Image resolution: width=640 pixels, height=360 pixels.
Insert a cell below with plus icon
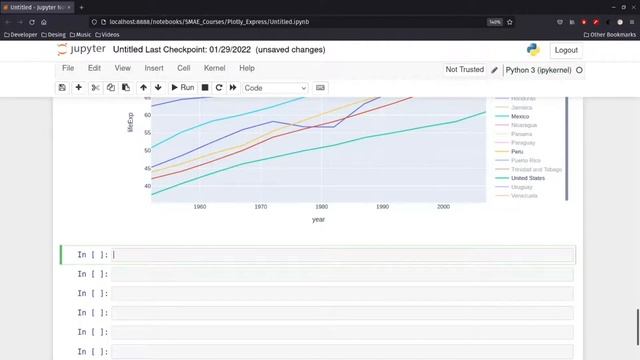tap(78, 88)
